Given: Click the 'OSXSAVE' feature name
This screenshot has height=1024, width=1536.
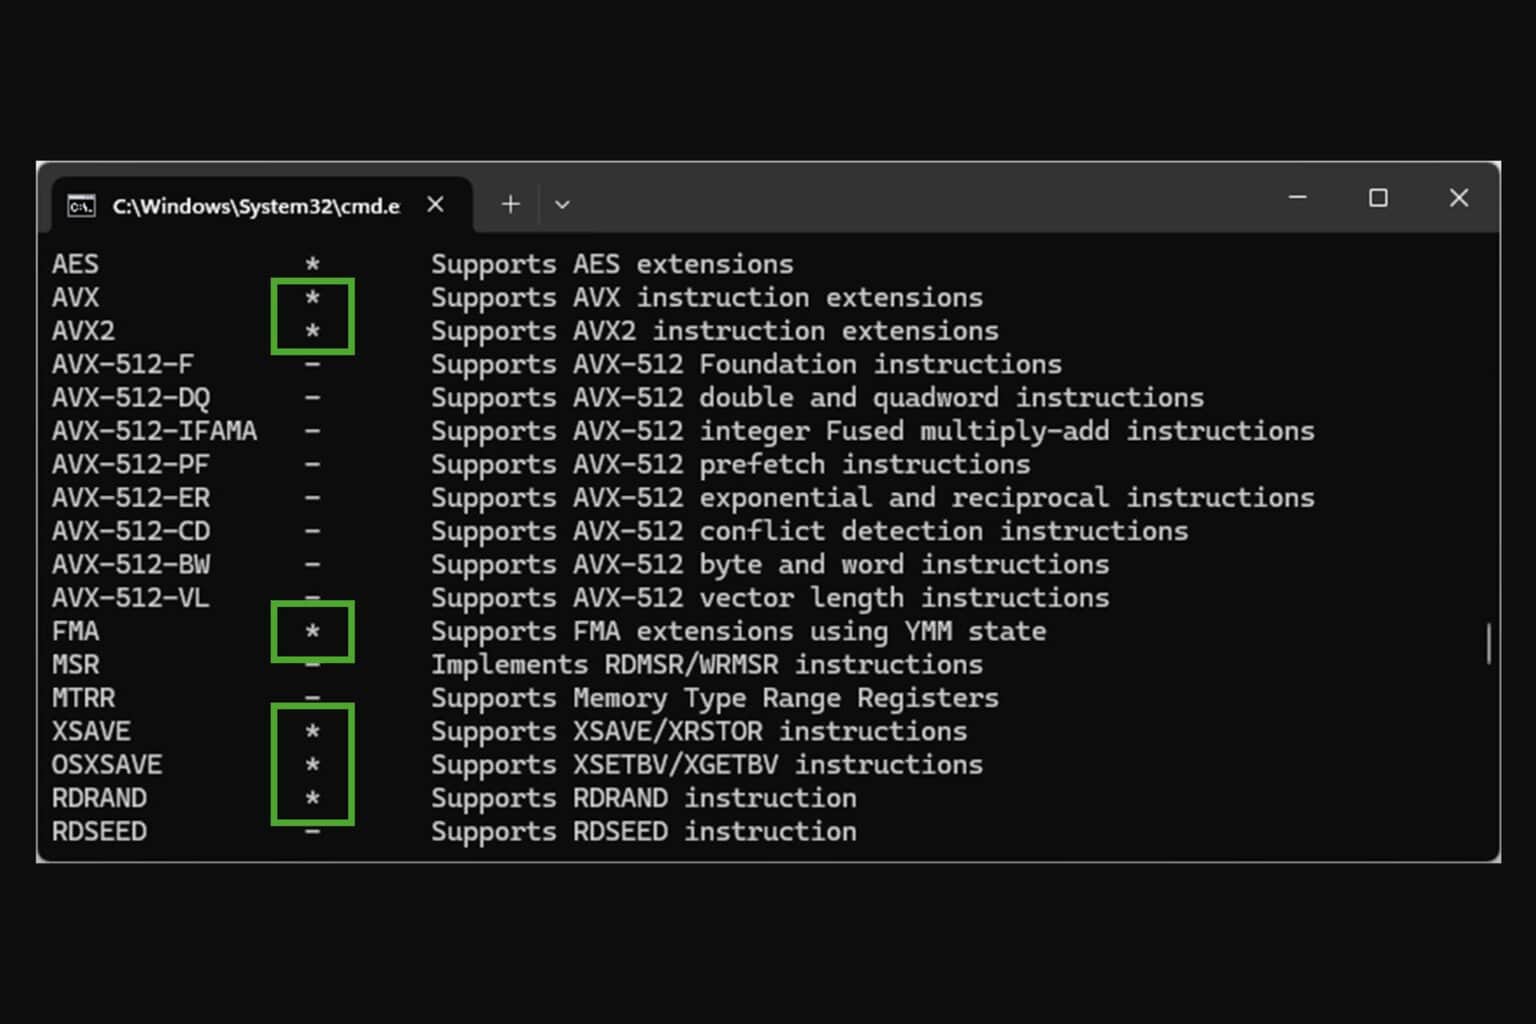Looking at the screenshot, I should coord(107,765).
